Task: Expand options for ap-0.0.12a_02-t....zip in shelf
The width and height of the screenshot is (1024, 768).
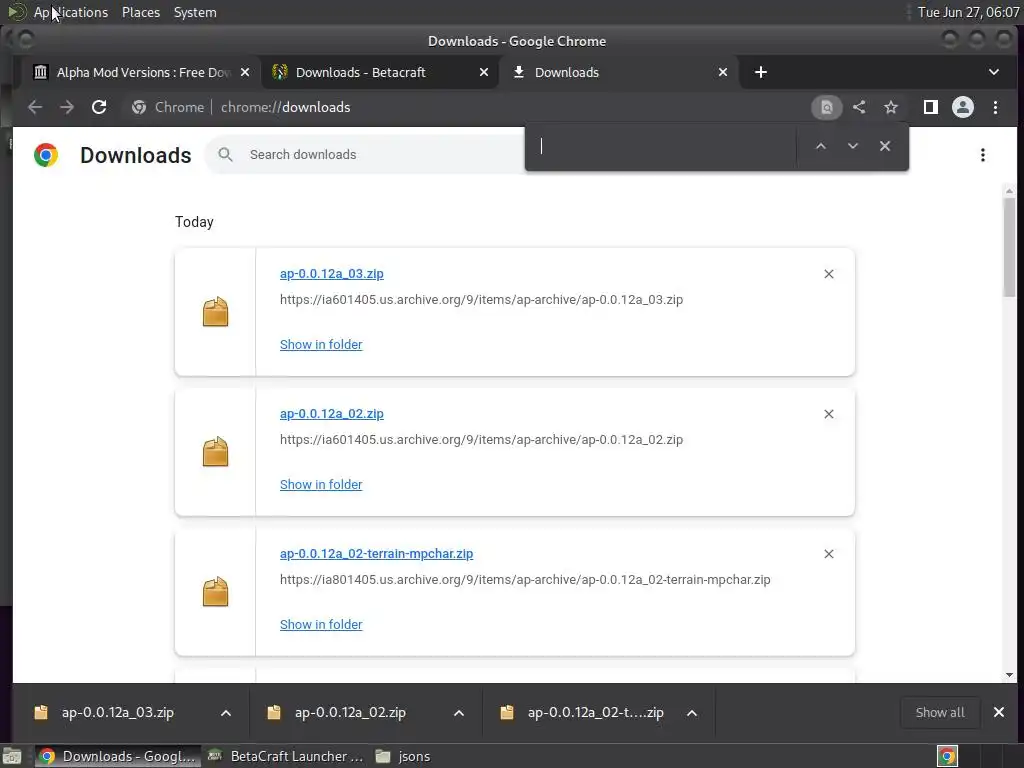Action: 692,713
